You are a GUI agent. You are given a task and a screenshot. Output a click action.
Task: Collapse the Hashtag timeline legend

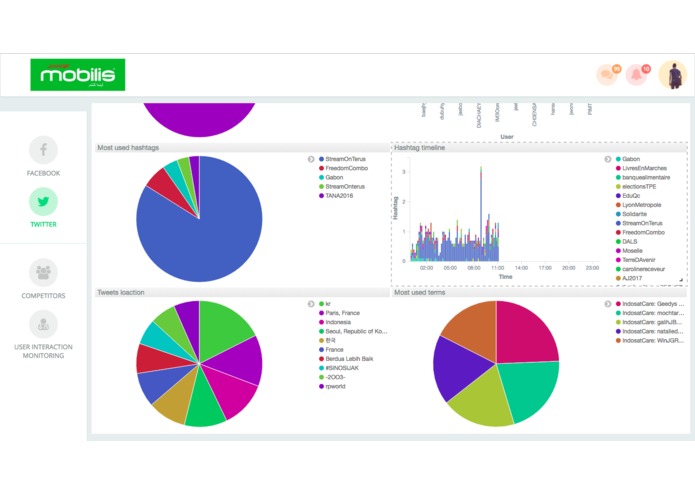[608, 159]
